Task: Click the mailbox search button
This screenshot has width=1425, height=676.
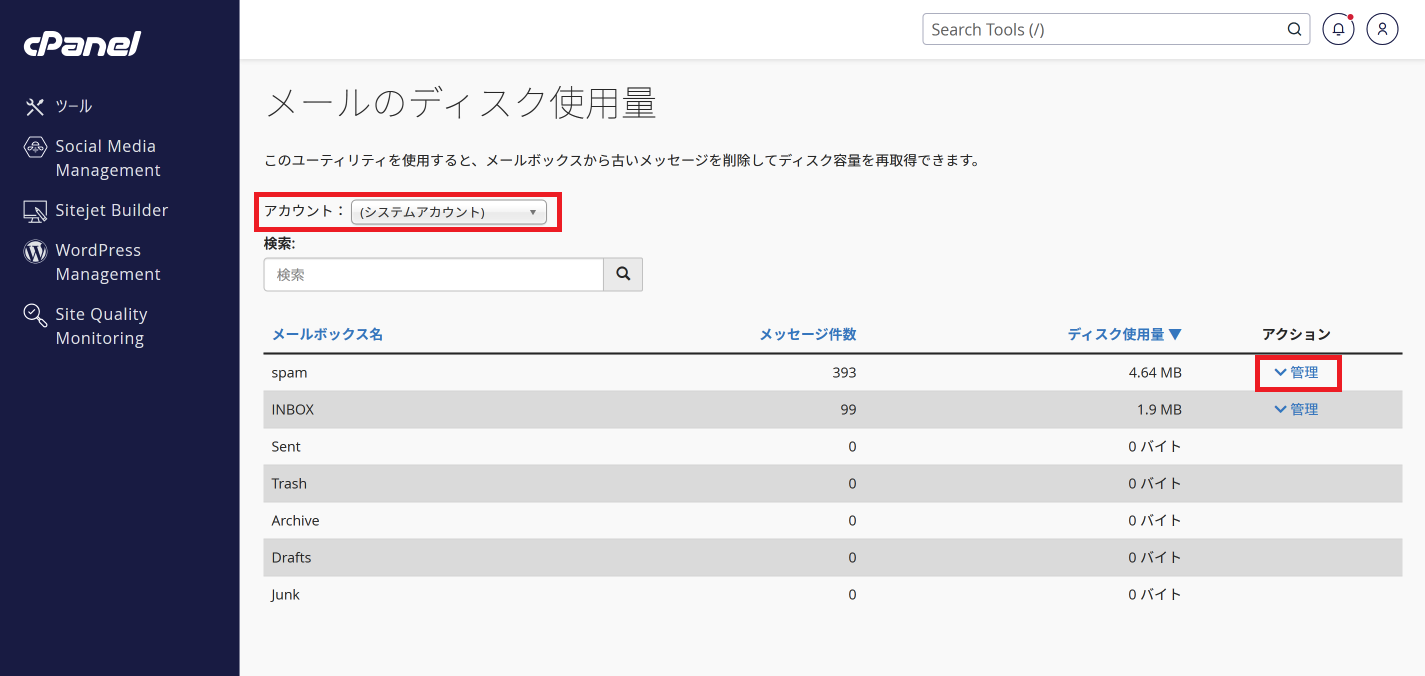Action: 623,275
